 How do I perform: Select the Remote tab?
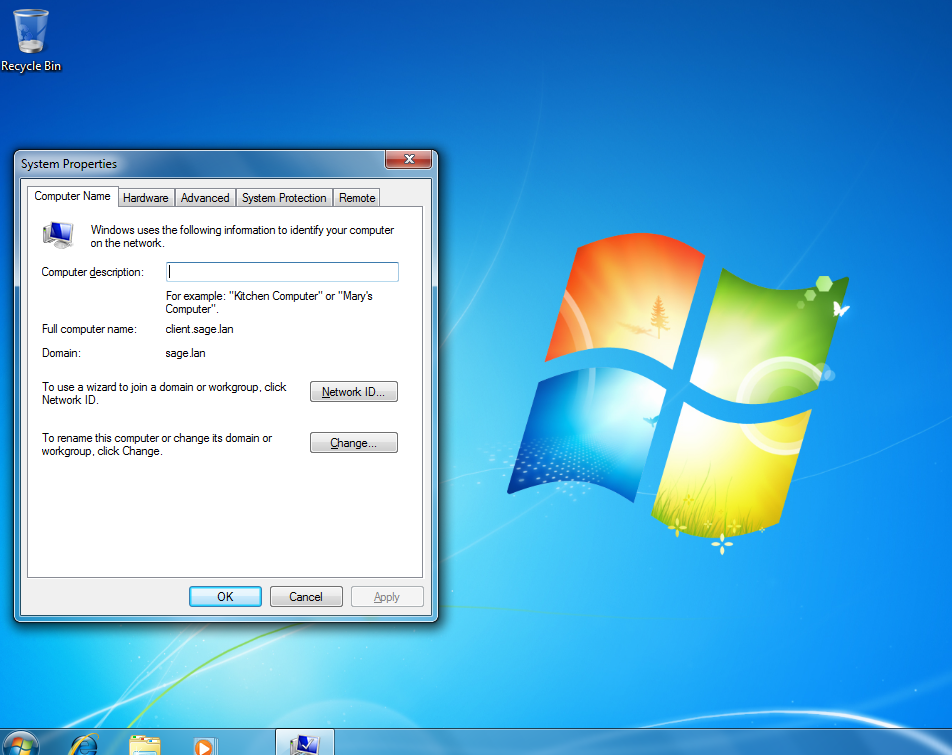click(357, 198)
